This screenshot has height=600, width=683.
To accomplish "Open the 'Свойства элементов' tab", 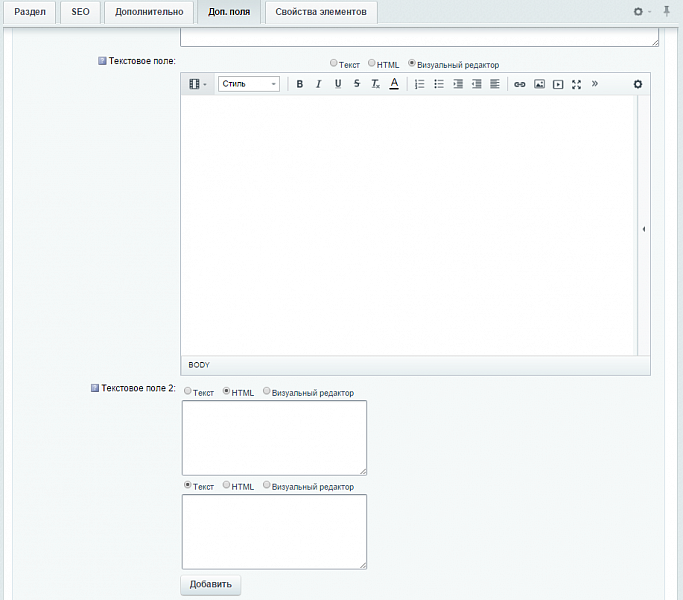I will [x=321, y=12].
